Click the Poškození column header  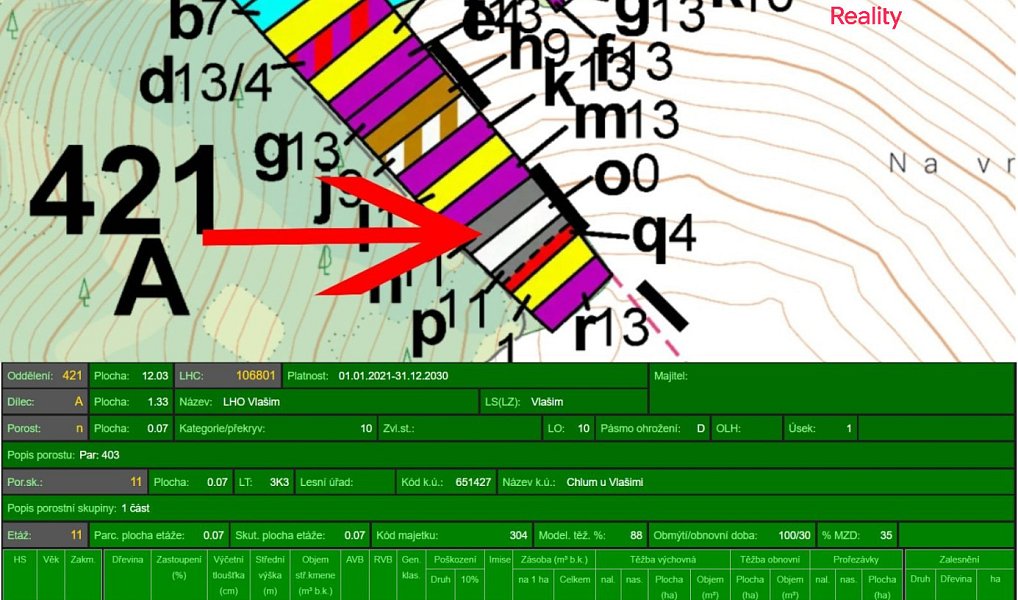tap(454, 559)
